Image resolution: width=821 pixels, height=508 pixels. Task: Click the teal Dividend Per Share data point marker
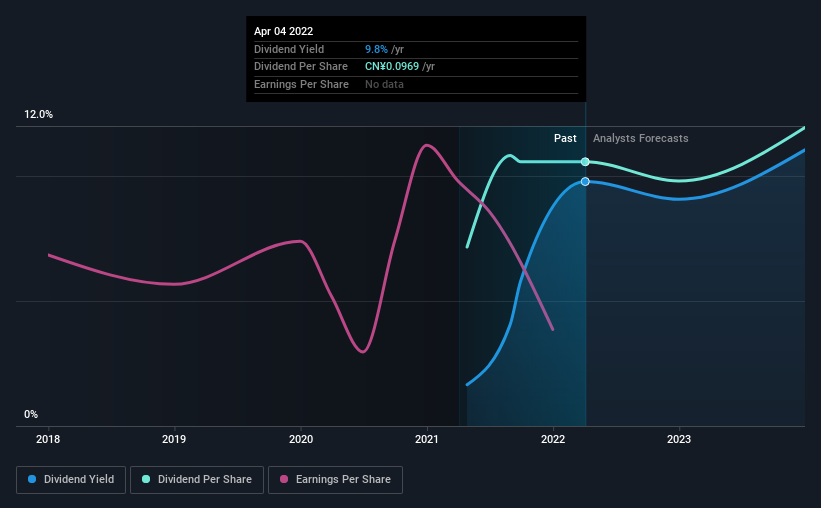[585, 162]
